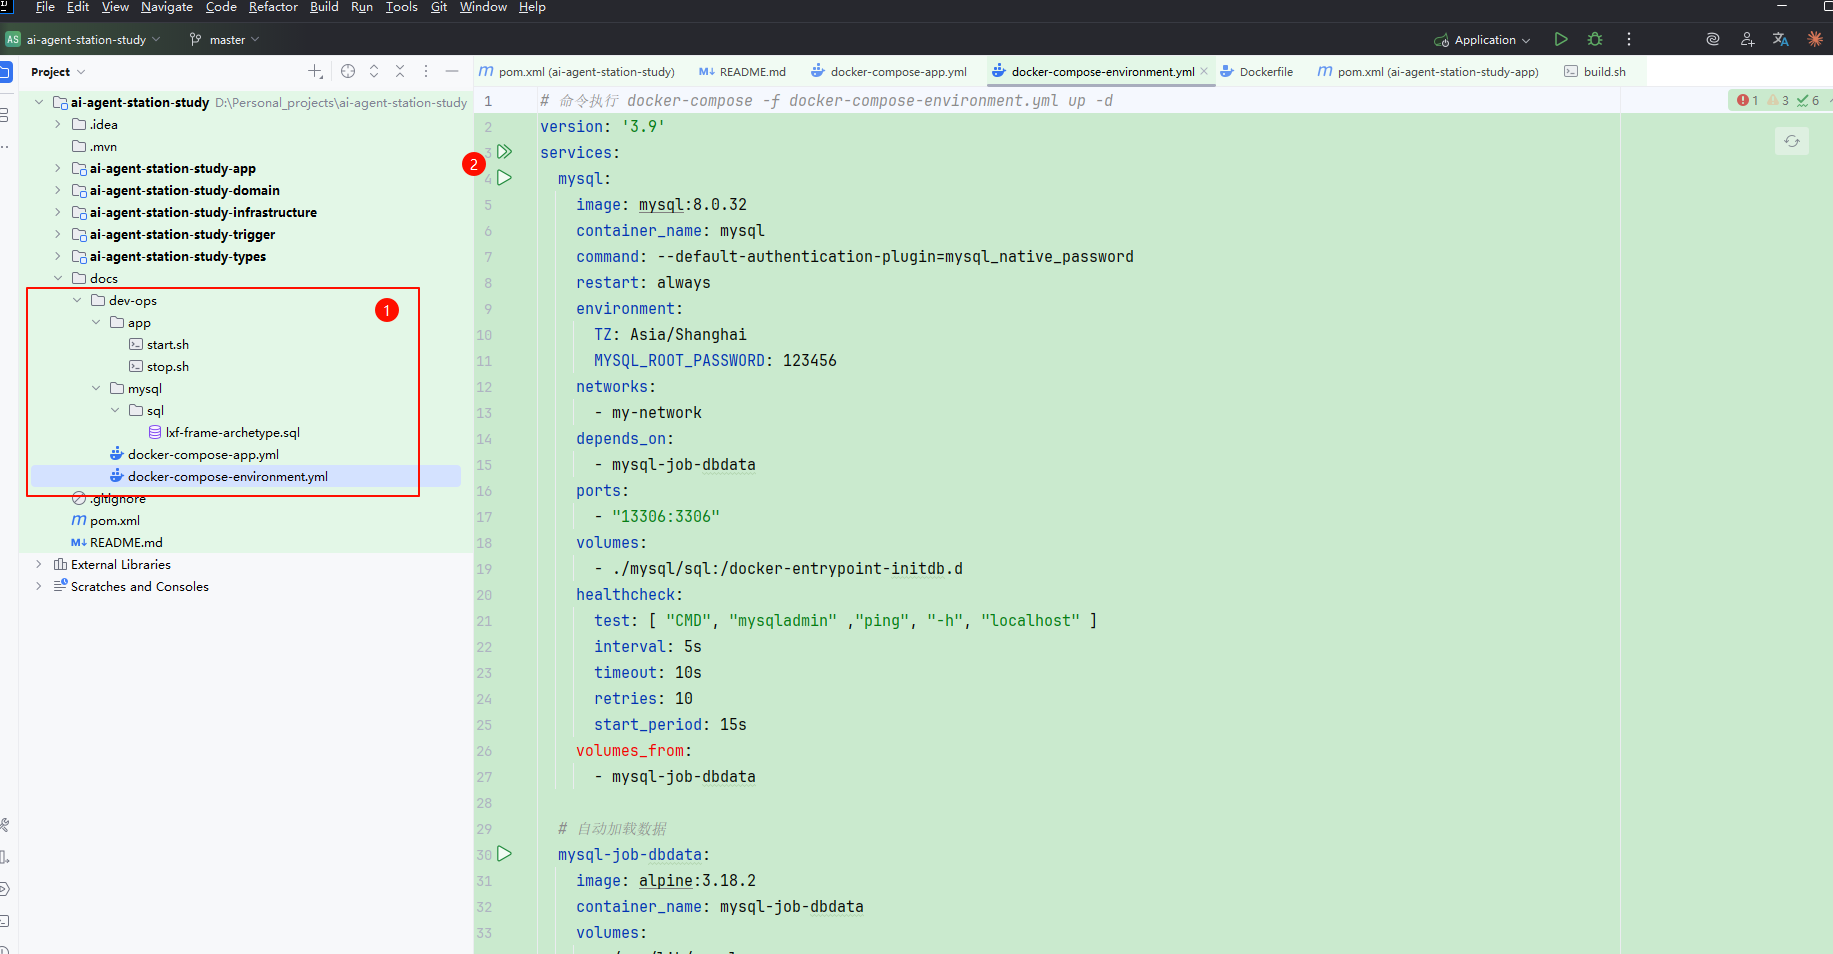
Task: Click the error count inspection indicator
Action: coord(1747,100)
